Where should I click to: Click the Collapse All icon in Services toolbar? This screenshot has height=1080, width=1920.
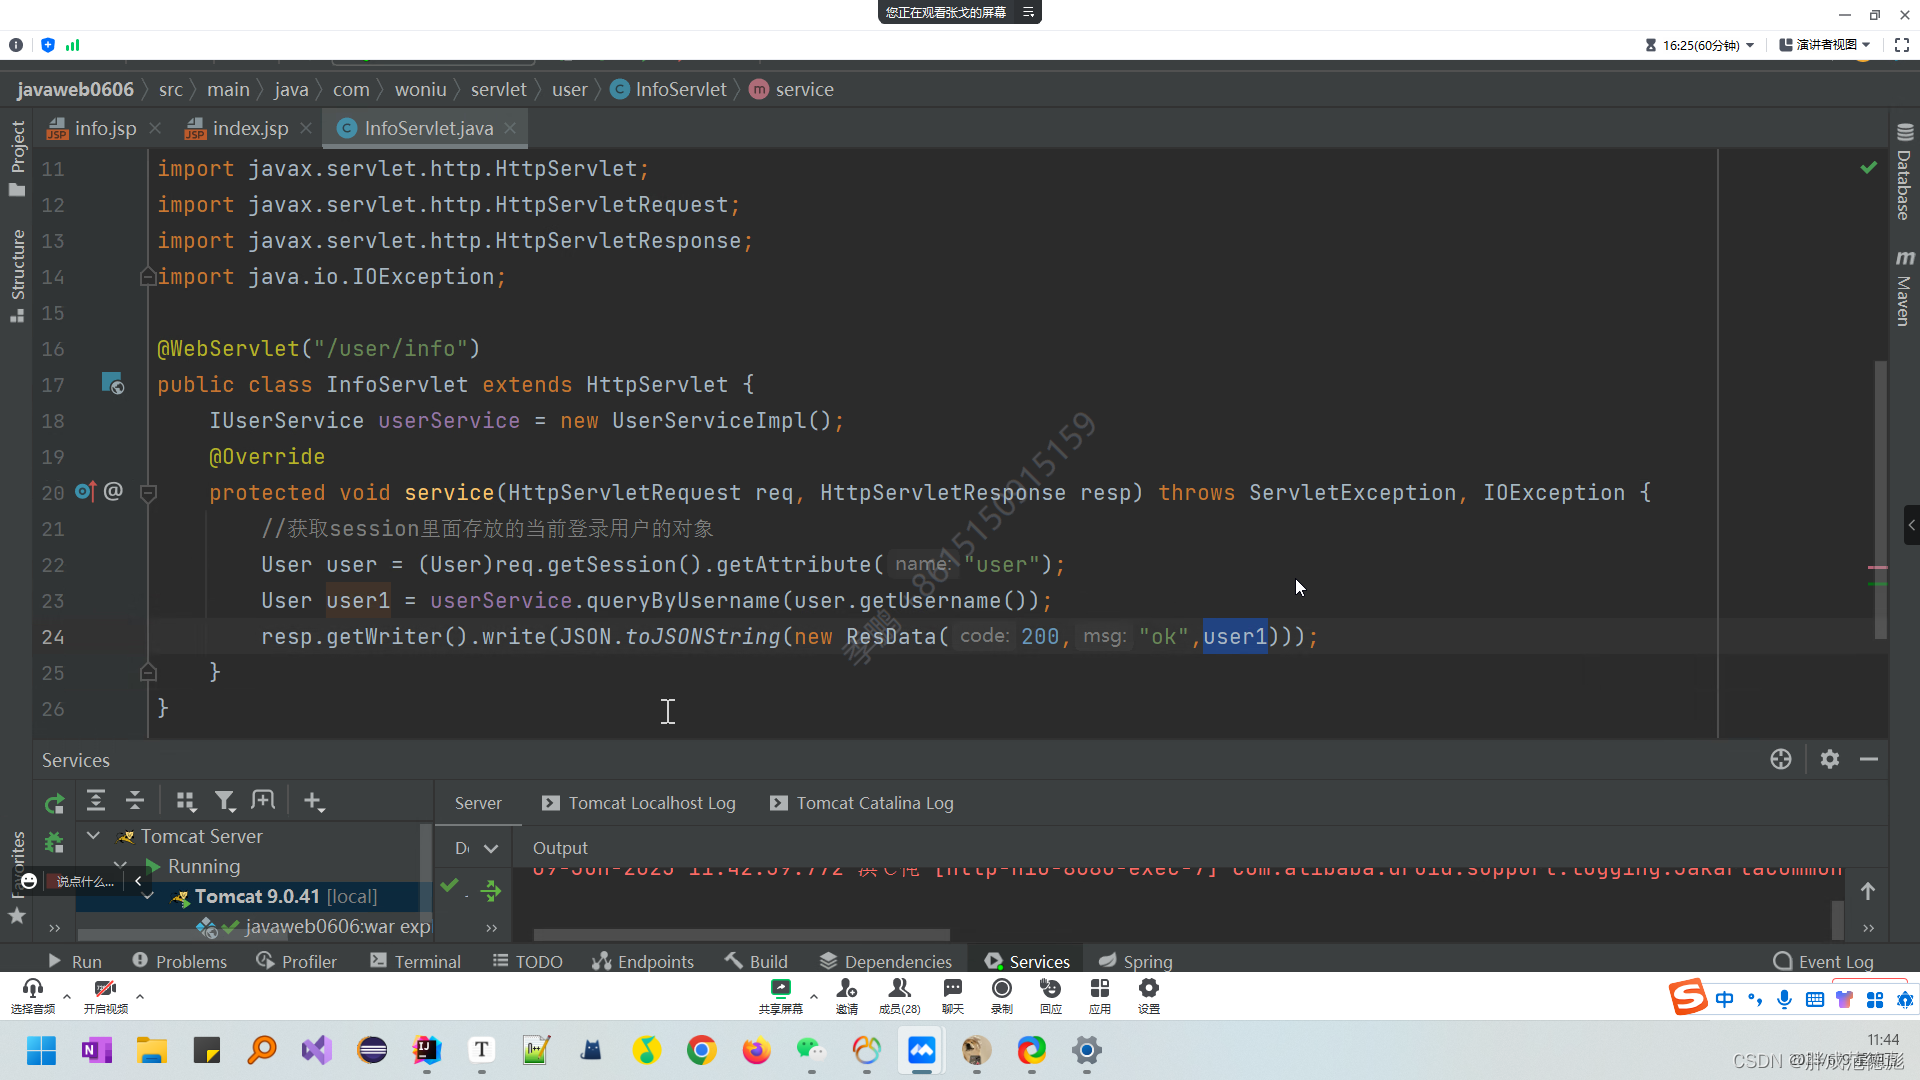135,801
